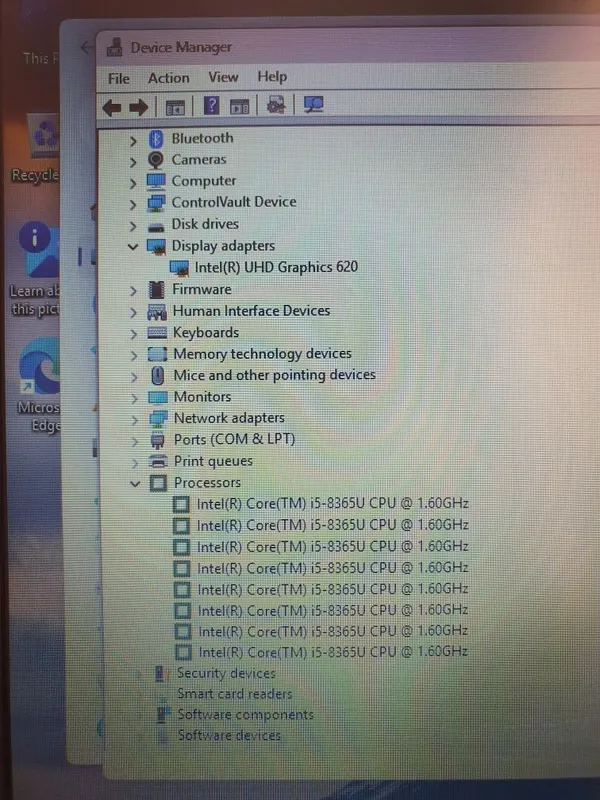Click the Display adapters icon

(156, 247)
